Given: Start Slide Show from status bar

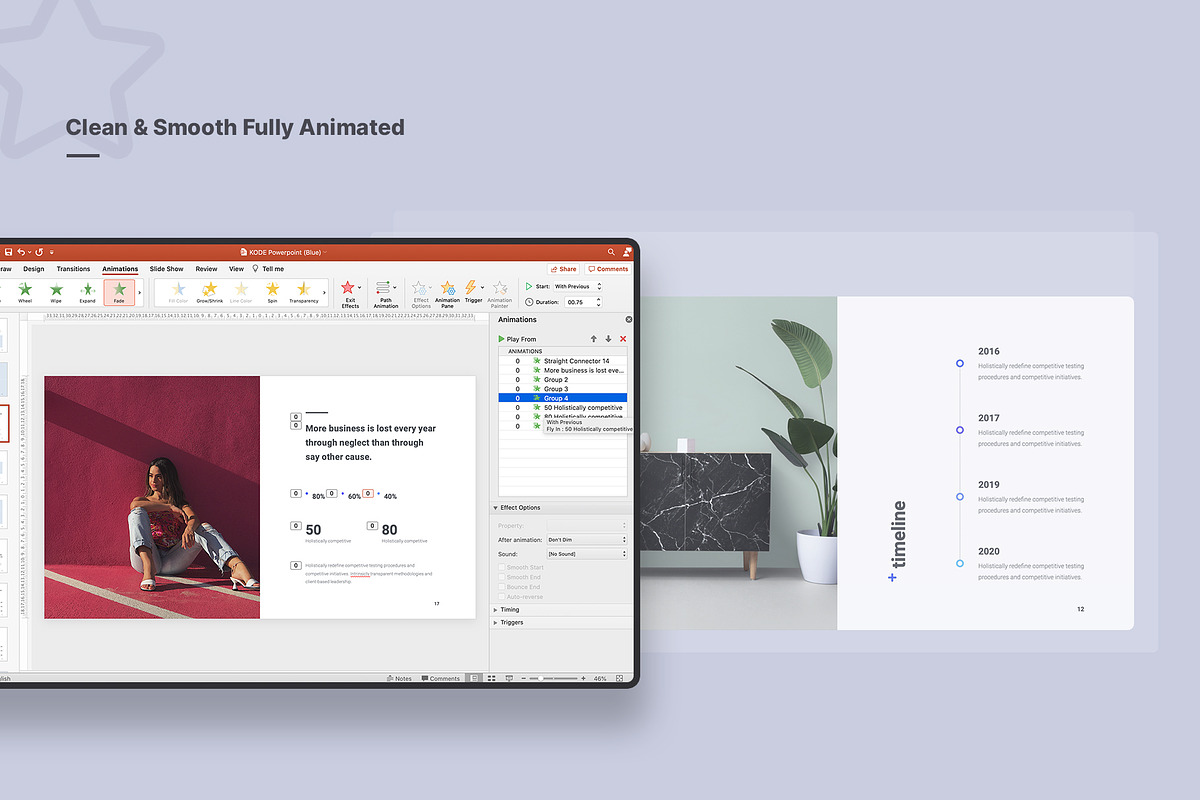Looking at the screenshot, I should pyautogui.click(x=509, y=678).
